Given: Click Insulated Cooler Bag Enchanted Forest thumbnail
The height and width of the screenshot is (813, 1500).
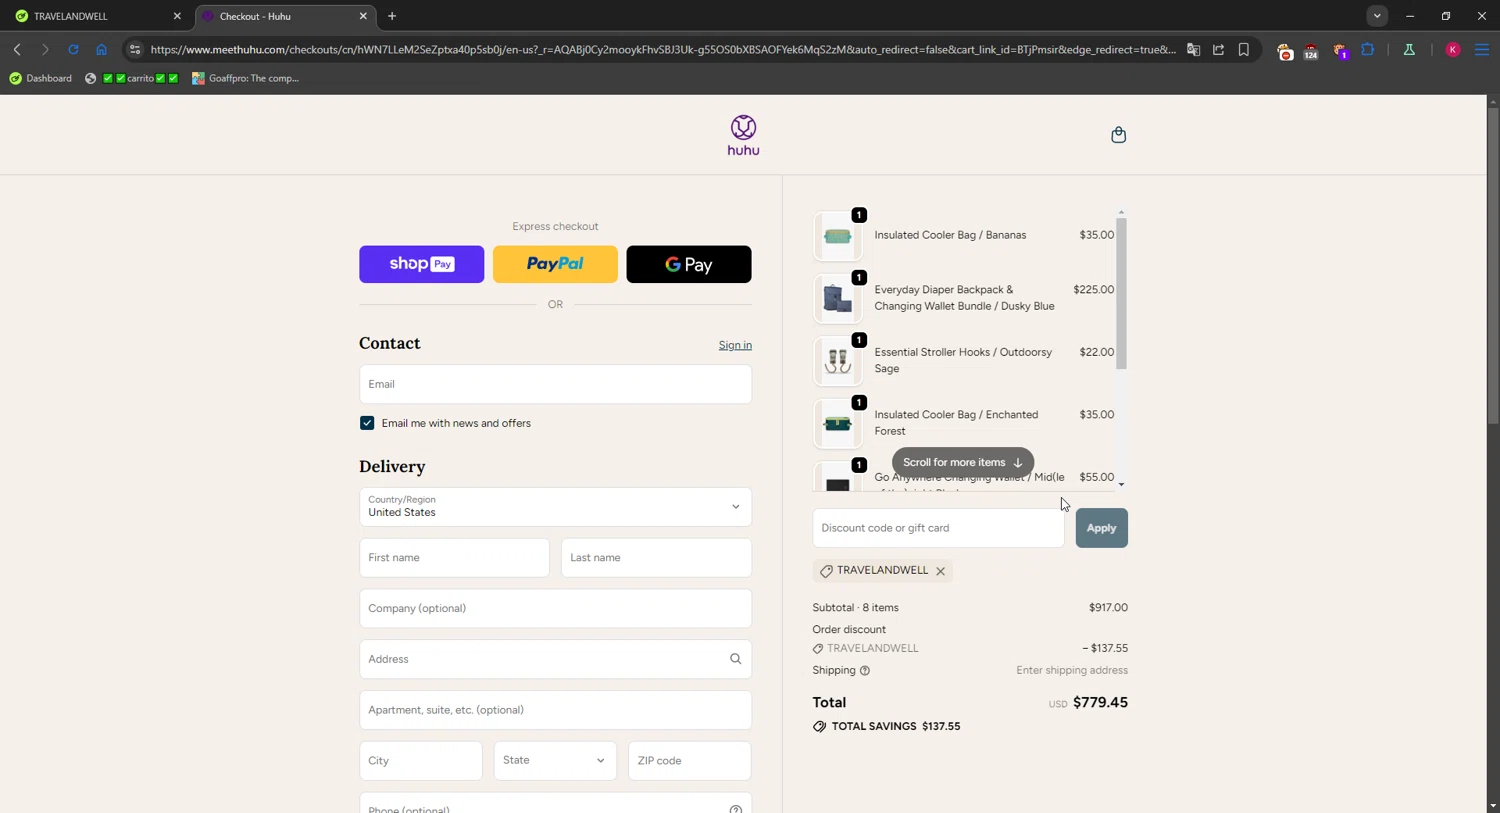Looking at the screenshot, I should [838, 424].
